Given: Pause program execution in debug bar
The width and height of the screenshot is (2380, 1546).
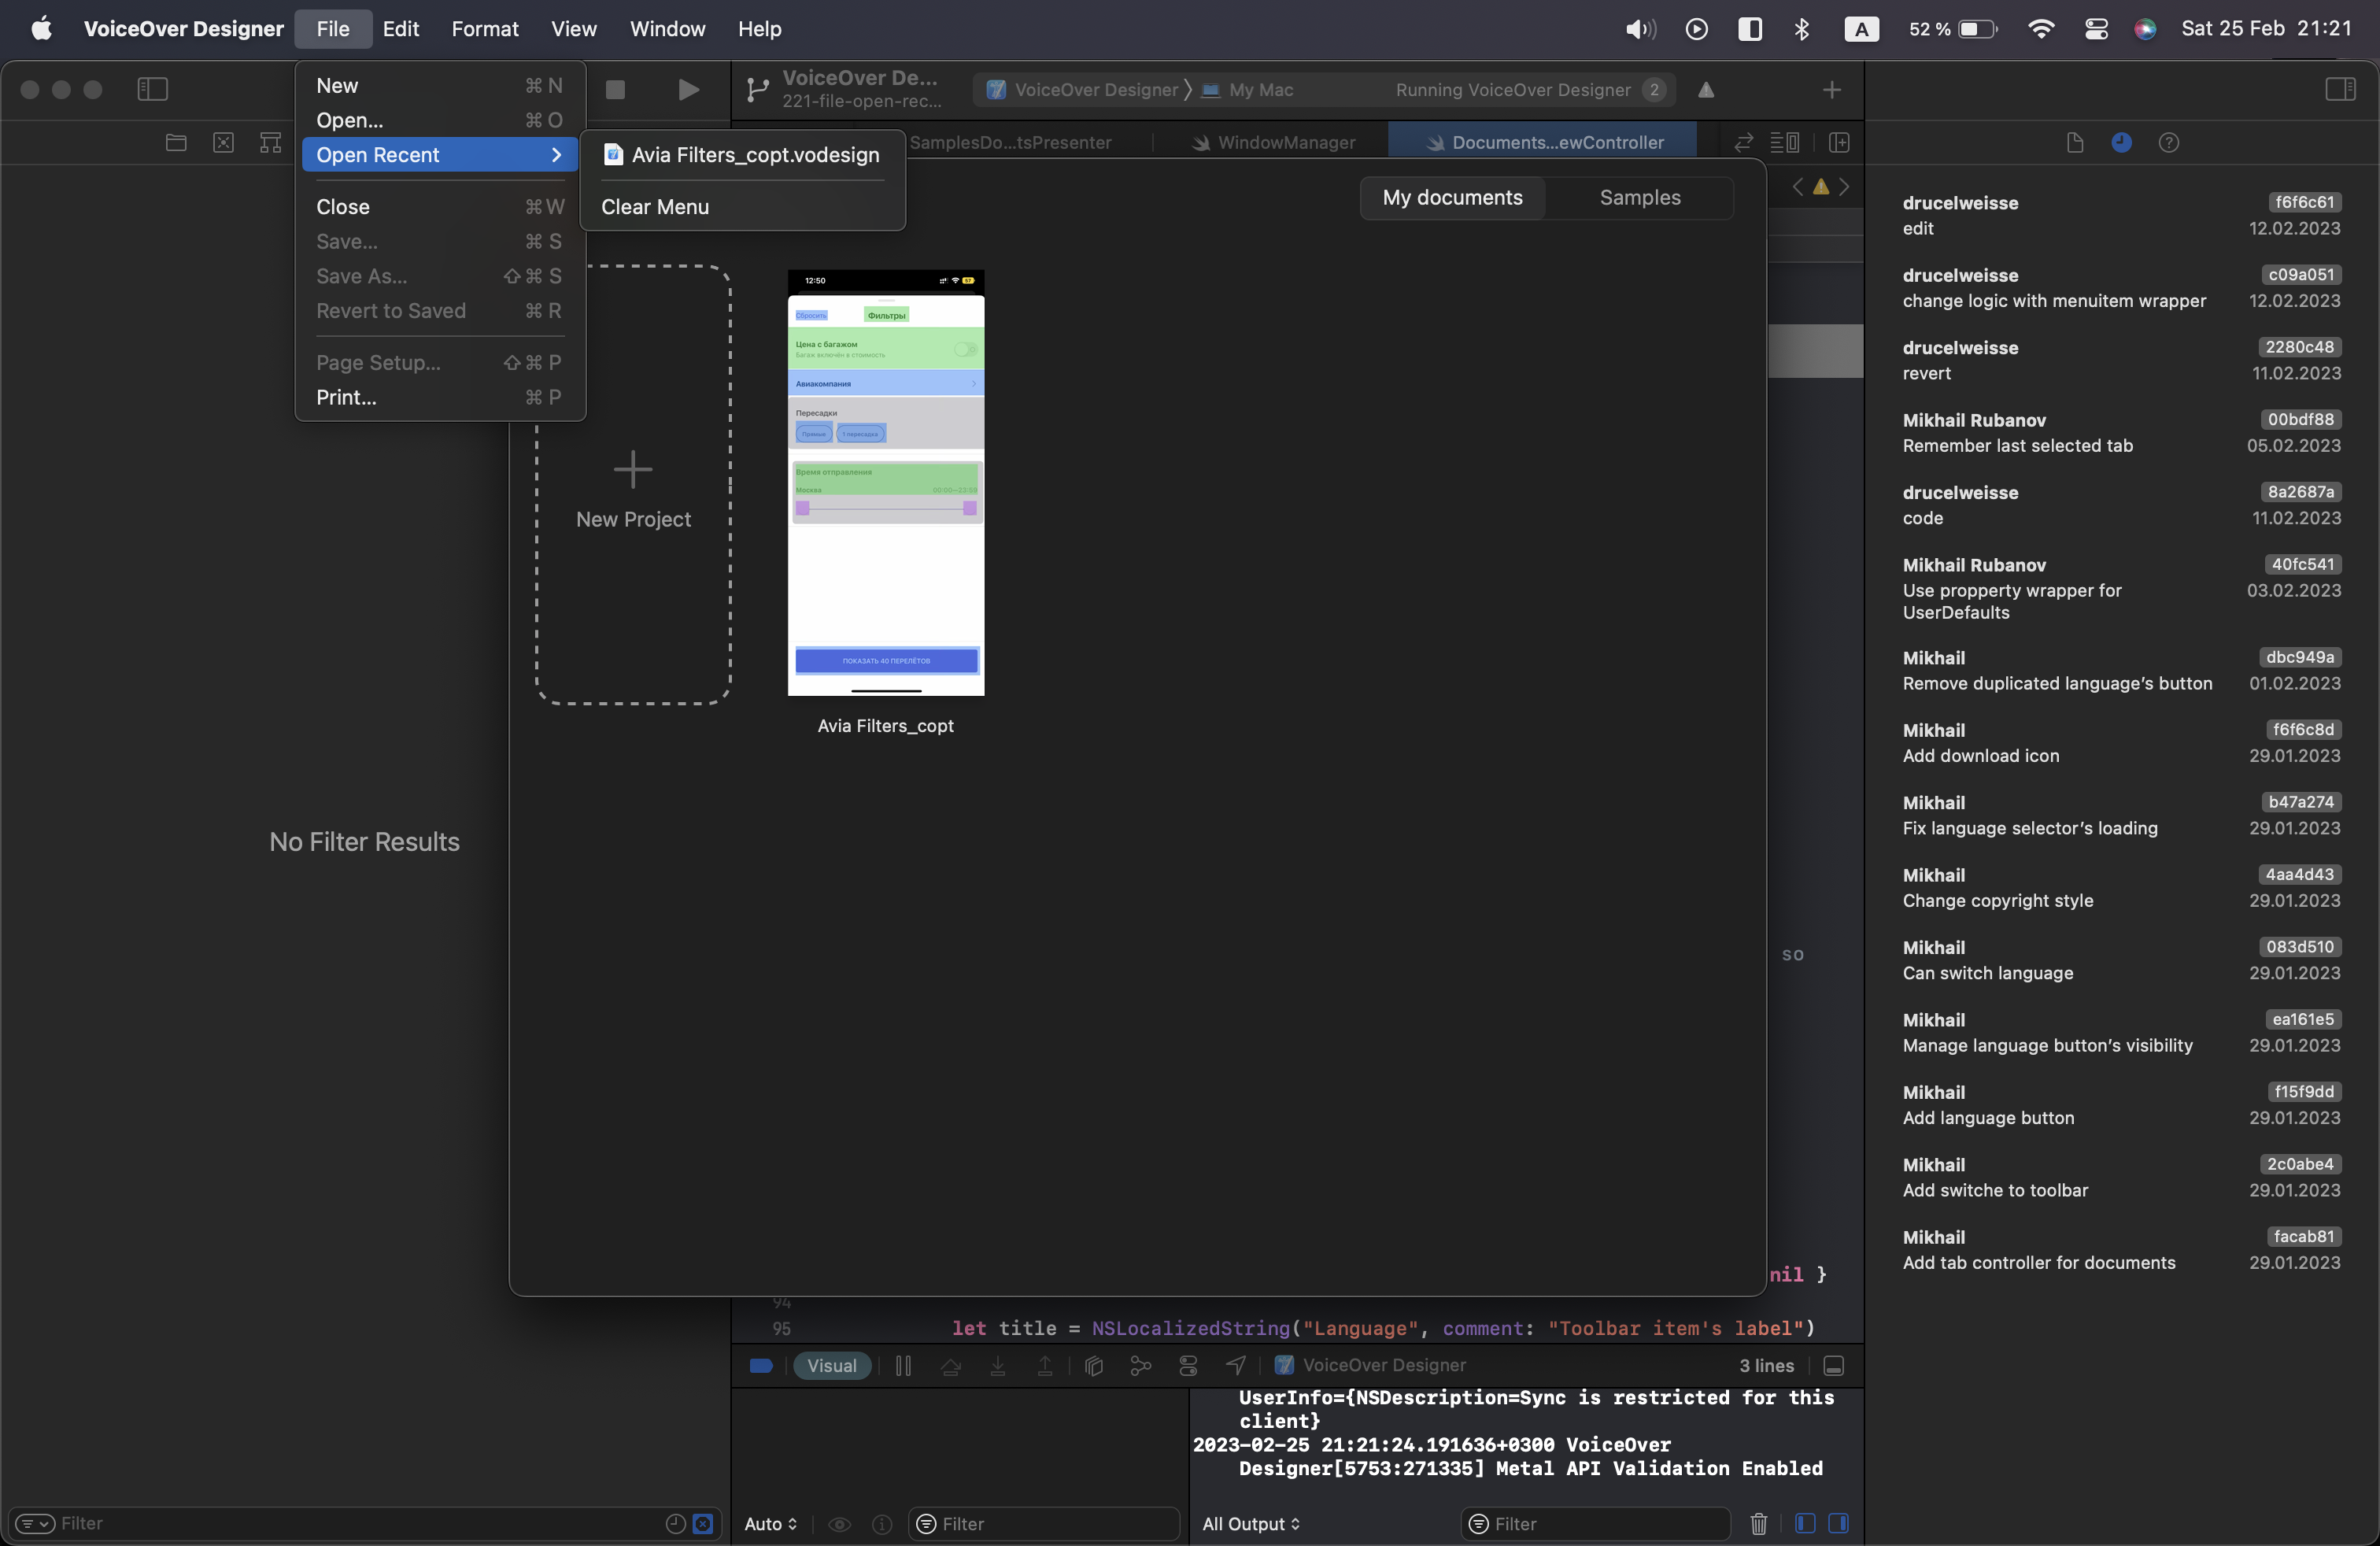Looking at the screenshot, I should tap(903, 1365).
